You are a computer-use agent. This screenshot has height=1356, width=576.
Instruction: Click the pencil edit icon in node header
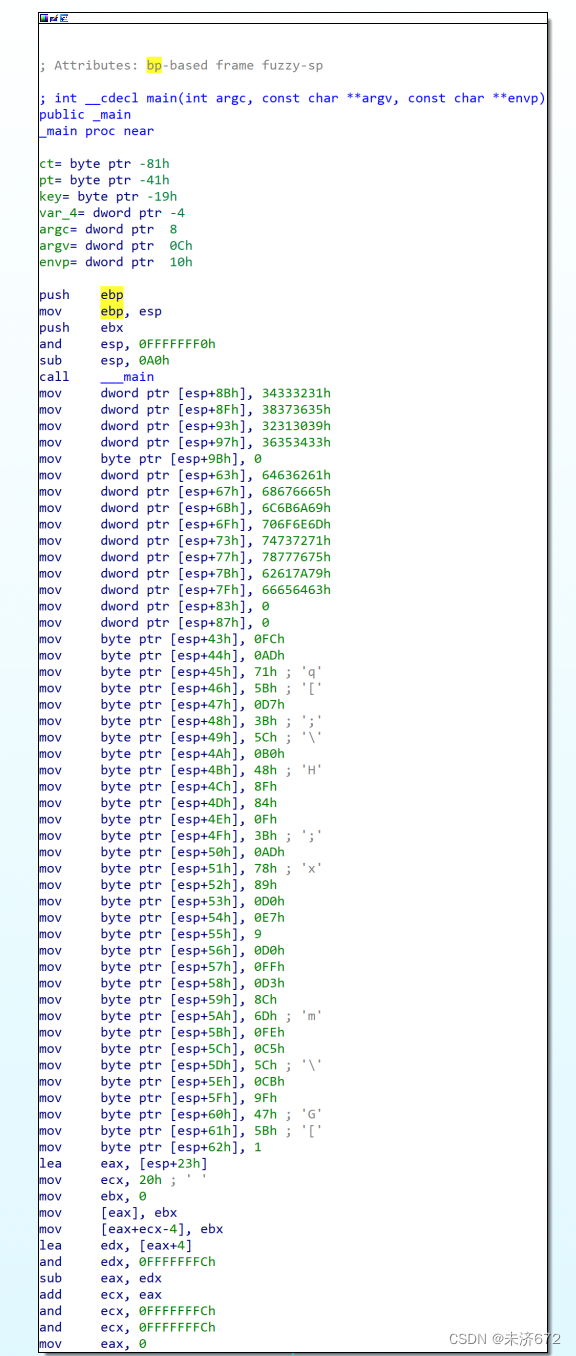coord(53,18)
